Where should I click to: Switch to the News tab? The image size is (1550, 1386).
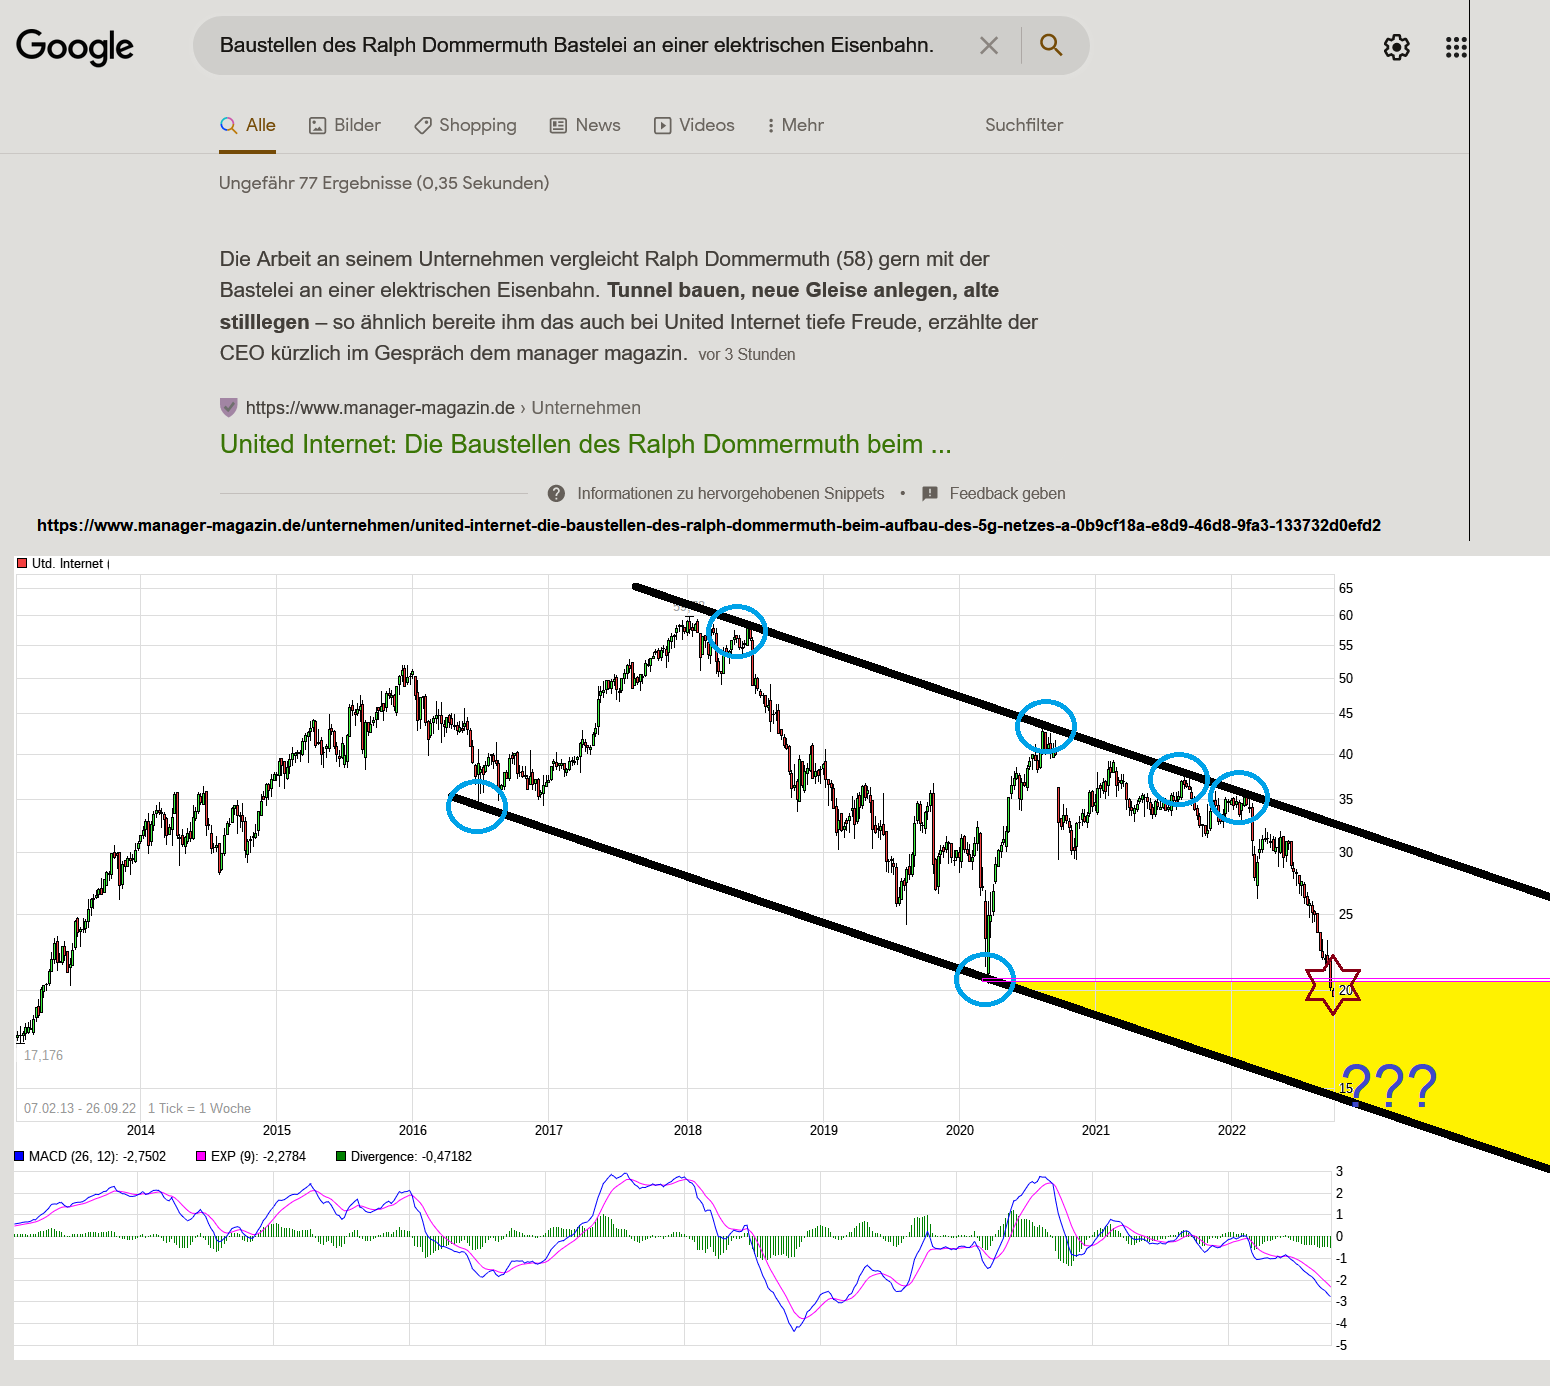tap(585, 125)
